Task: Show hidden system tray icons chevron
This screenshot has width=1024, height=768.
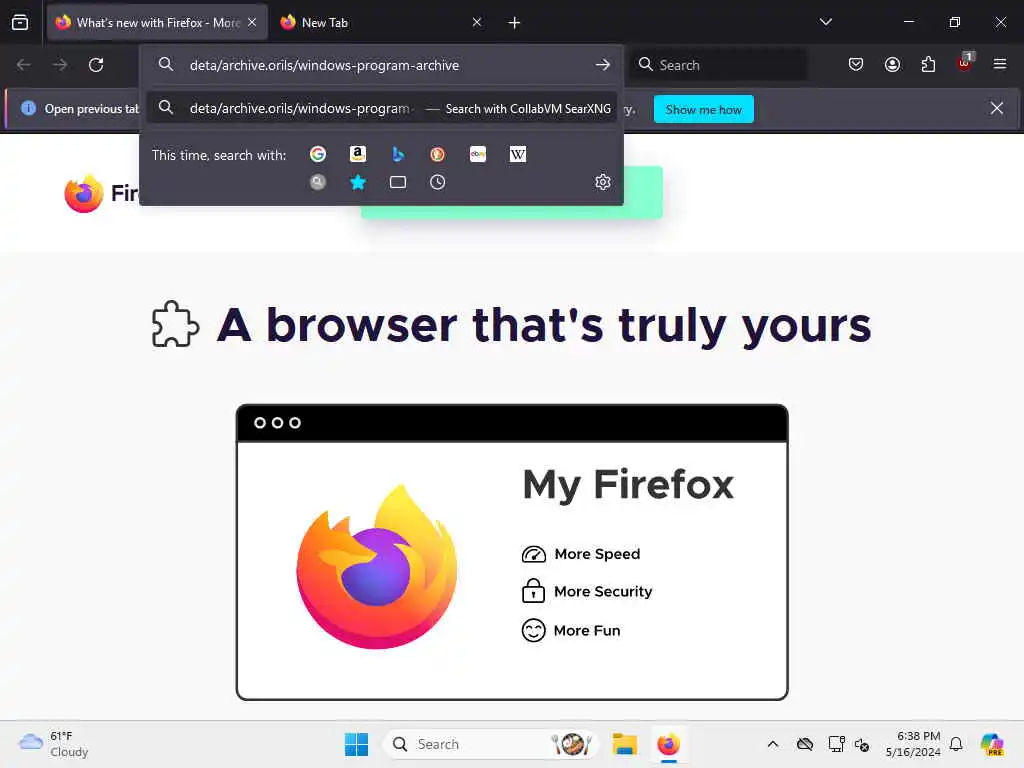Action: [773, 744]
